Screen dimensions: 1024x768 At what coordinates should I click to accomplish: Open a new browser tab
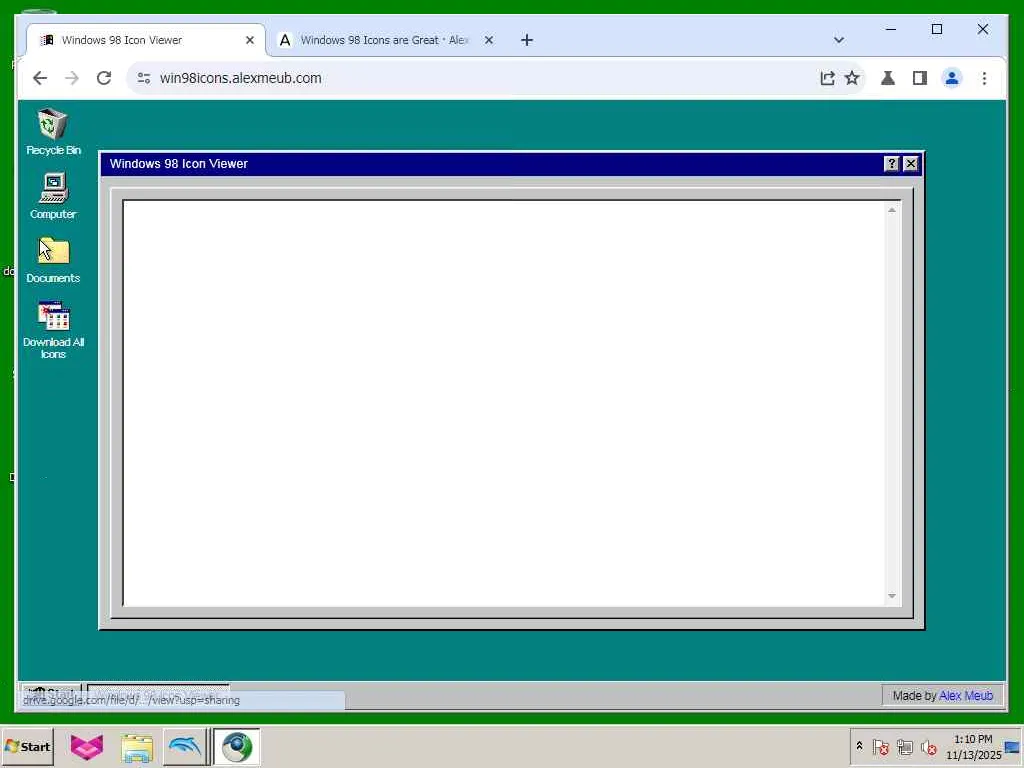click(527, 40)
